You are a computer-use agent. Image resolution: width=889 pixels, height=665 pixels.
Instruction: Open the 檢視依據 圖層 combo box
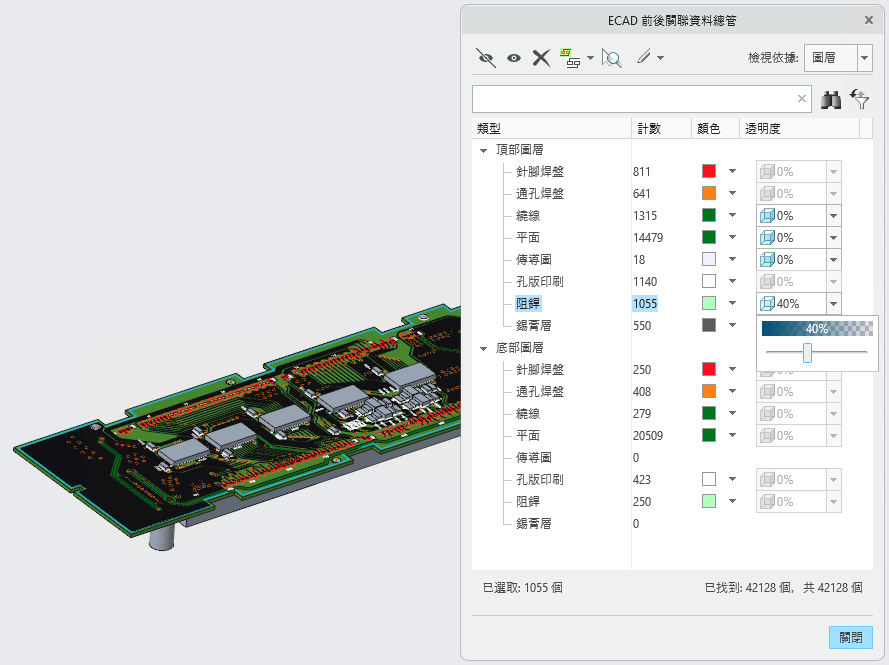838,58
